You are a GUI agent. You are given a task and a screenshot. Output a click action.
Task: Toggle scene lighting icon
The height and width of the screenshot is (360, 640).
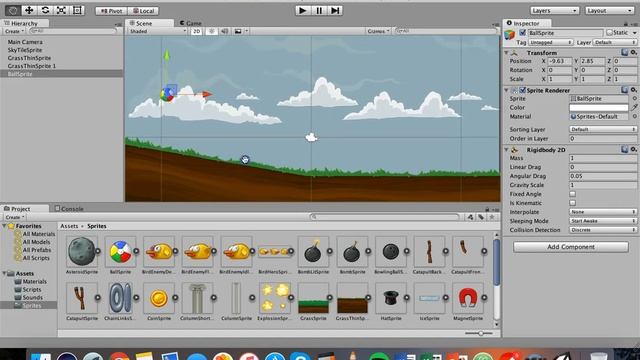(x=211, y=31)
